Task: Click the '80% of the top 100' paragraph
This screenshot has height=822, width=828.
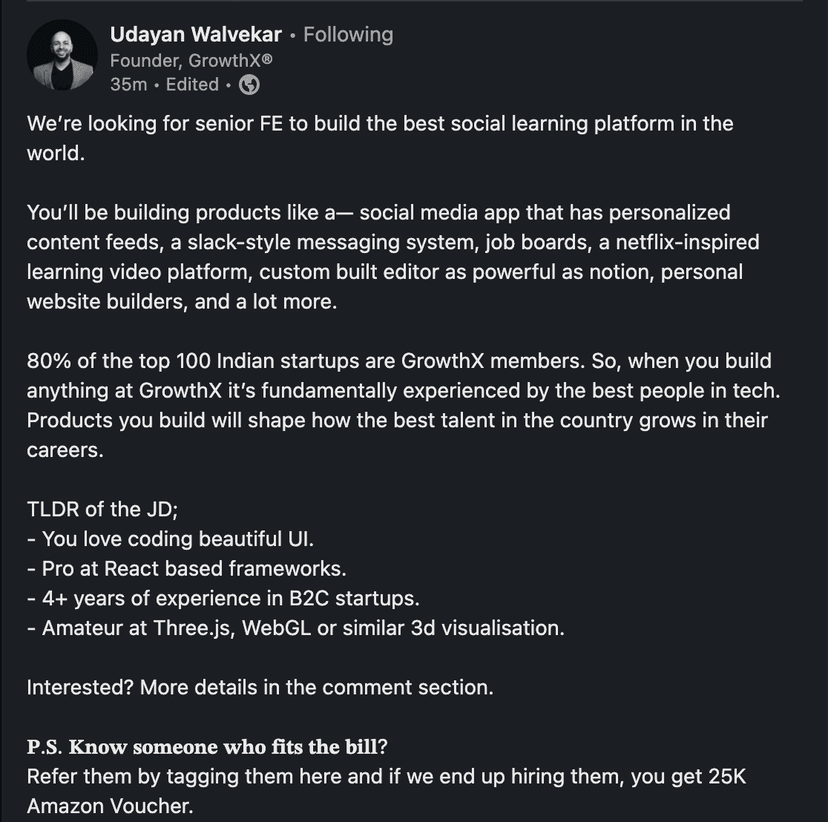Action: [398, 405]
